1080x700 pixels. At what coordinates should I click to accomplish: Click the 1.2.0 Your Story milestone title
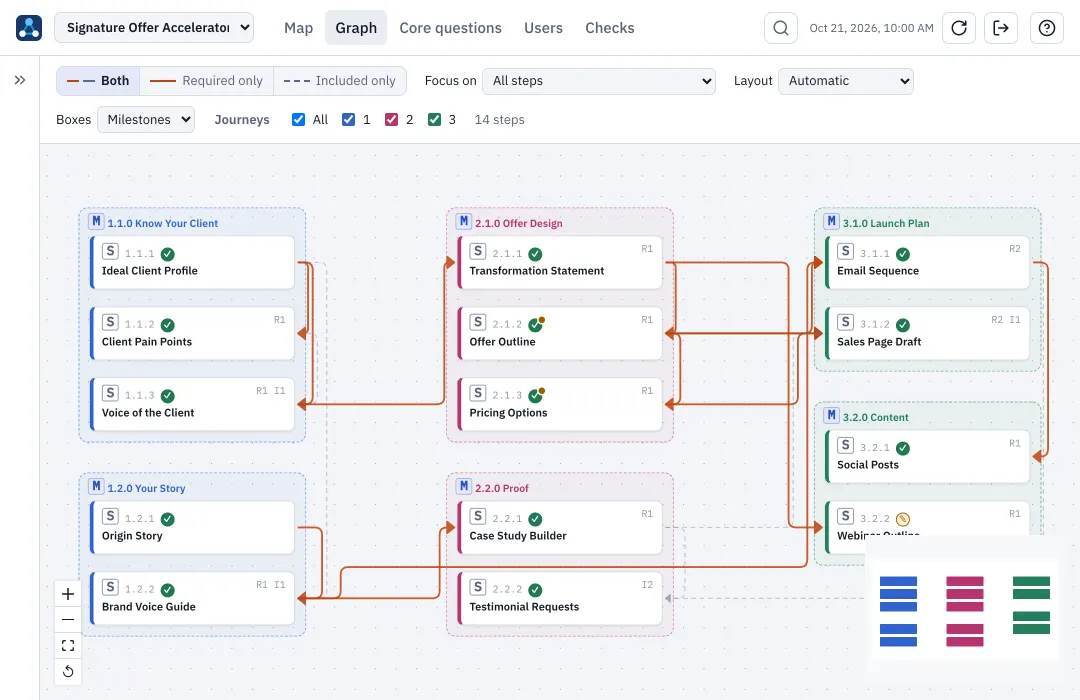click(146, 488)
